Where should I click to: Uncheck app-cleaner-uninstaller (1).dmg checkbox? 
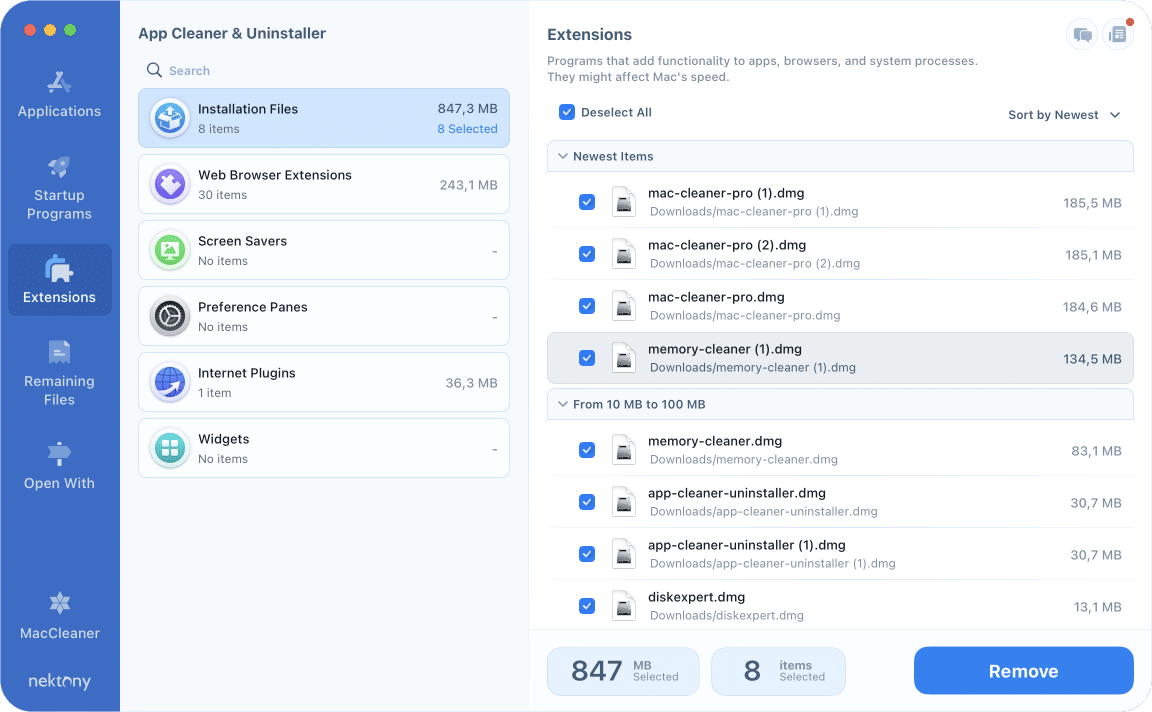click(587, 554)
